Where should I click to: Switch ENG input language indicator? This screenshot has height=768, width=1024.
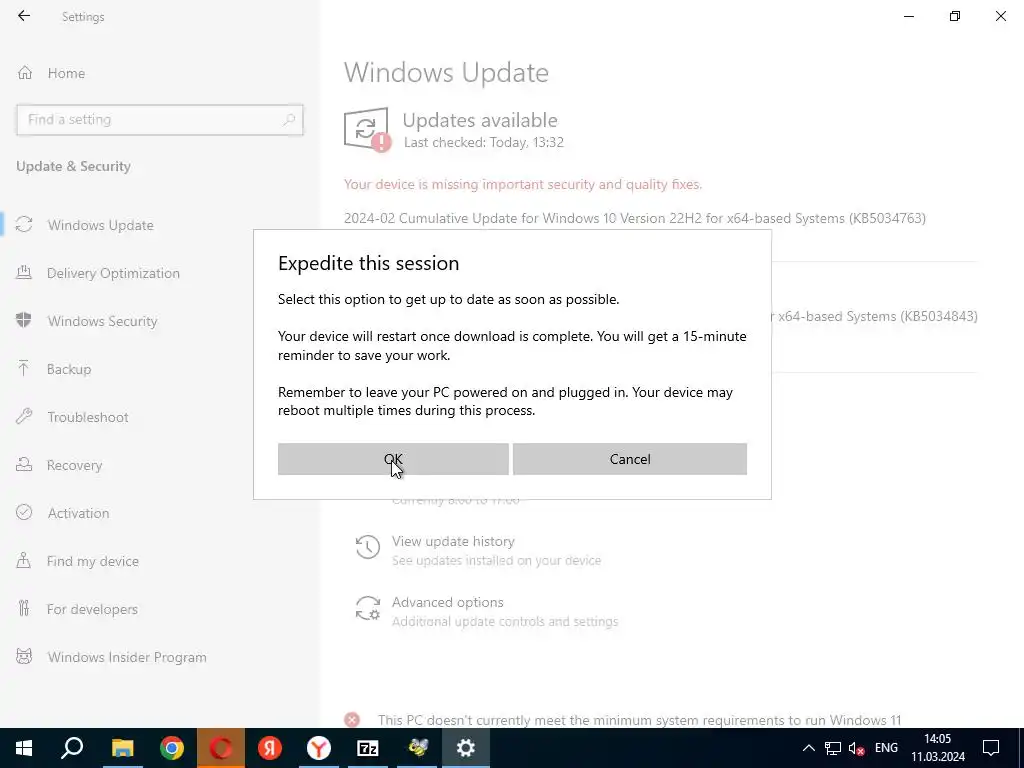point(886,748)
